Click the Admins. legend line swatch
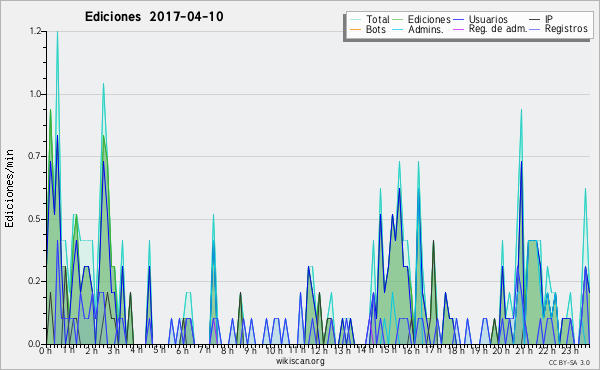Image resolution: width=600 pixels, height=370 pixels. (x=398, y=29)
